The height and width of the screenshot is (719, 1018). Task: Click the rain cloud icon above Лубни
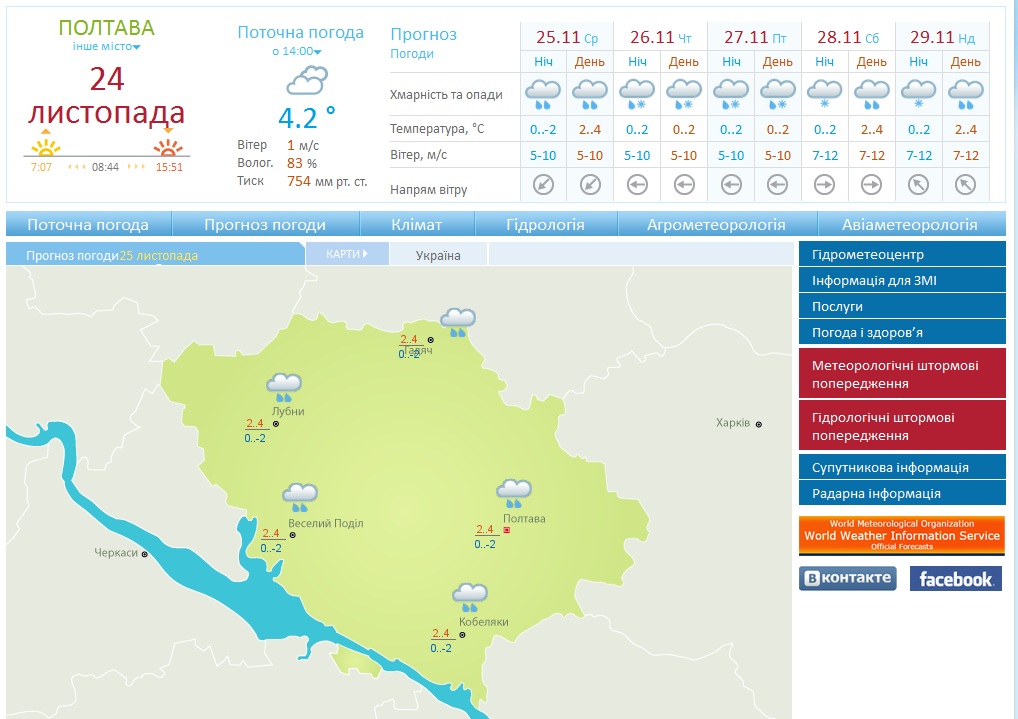pos(284,386)
